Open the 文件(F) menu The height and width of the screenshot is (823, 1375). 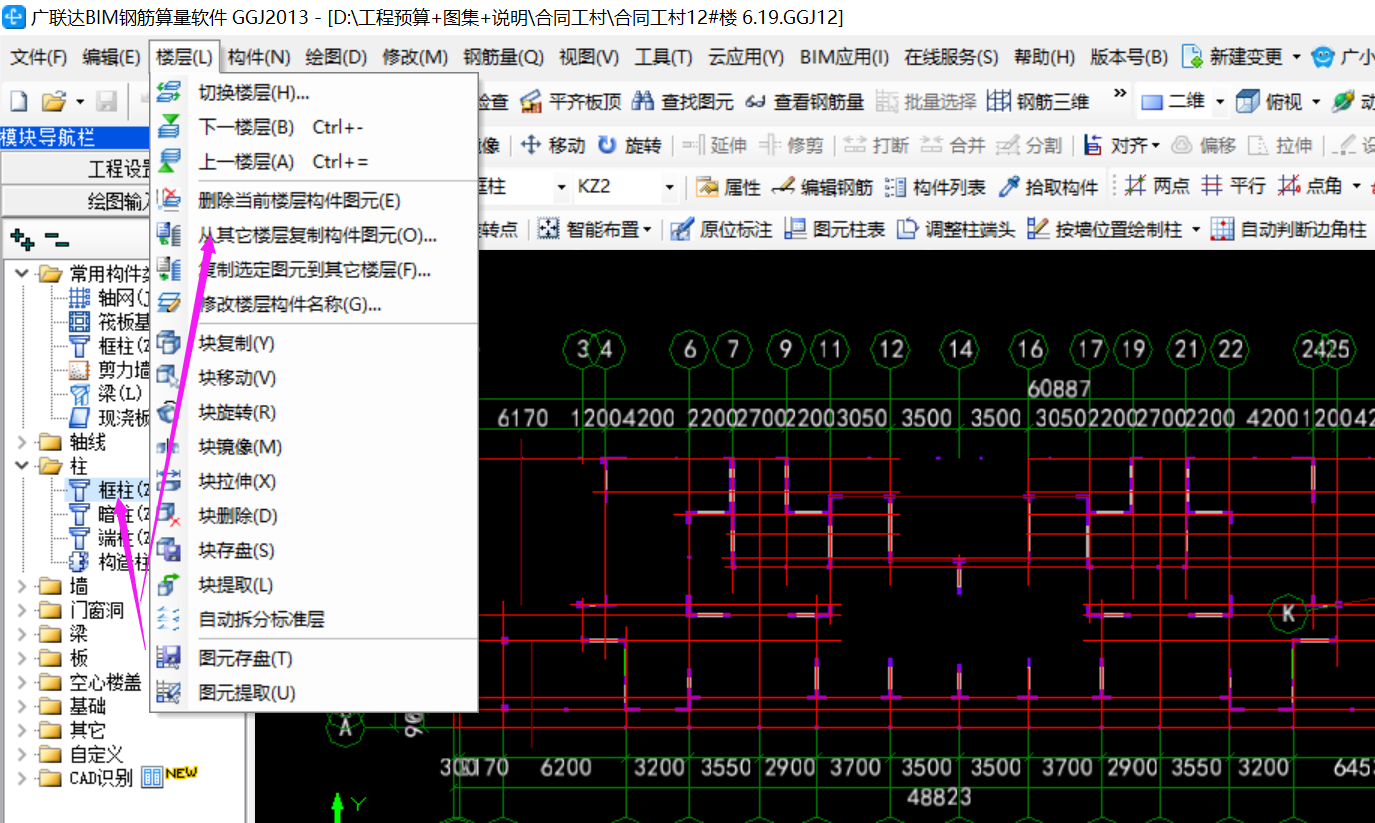(39, 57)
